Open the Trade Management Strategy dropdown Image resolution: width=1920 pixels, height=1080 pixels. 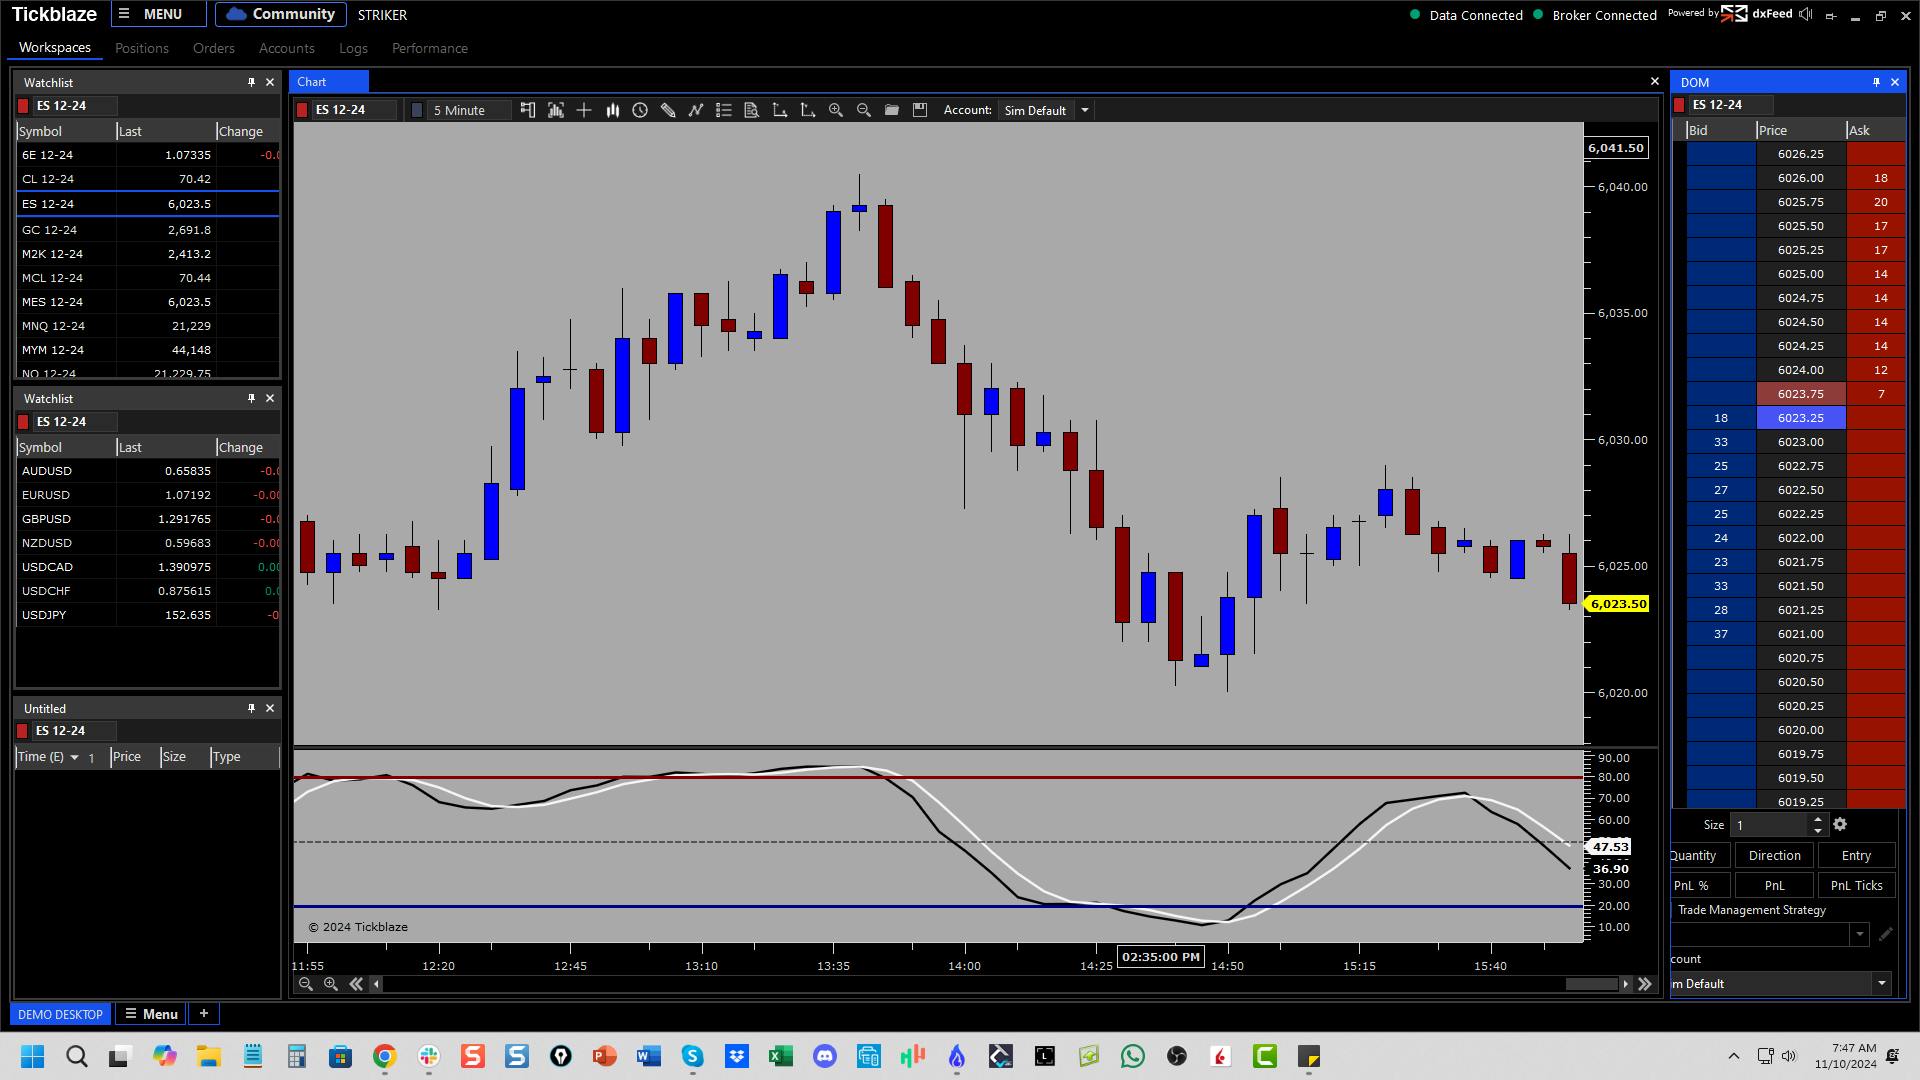coord(1859,935)
